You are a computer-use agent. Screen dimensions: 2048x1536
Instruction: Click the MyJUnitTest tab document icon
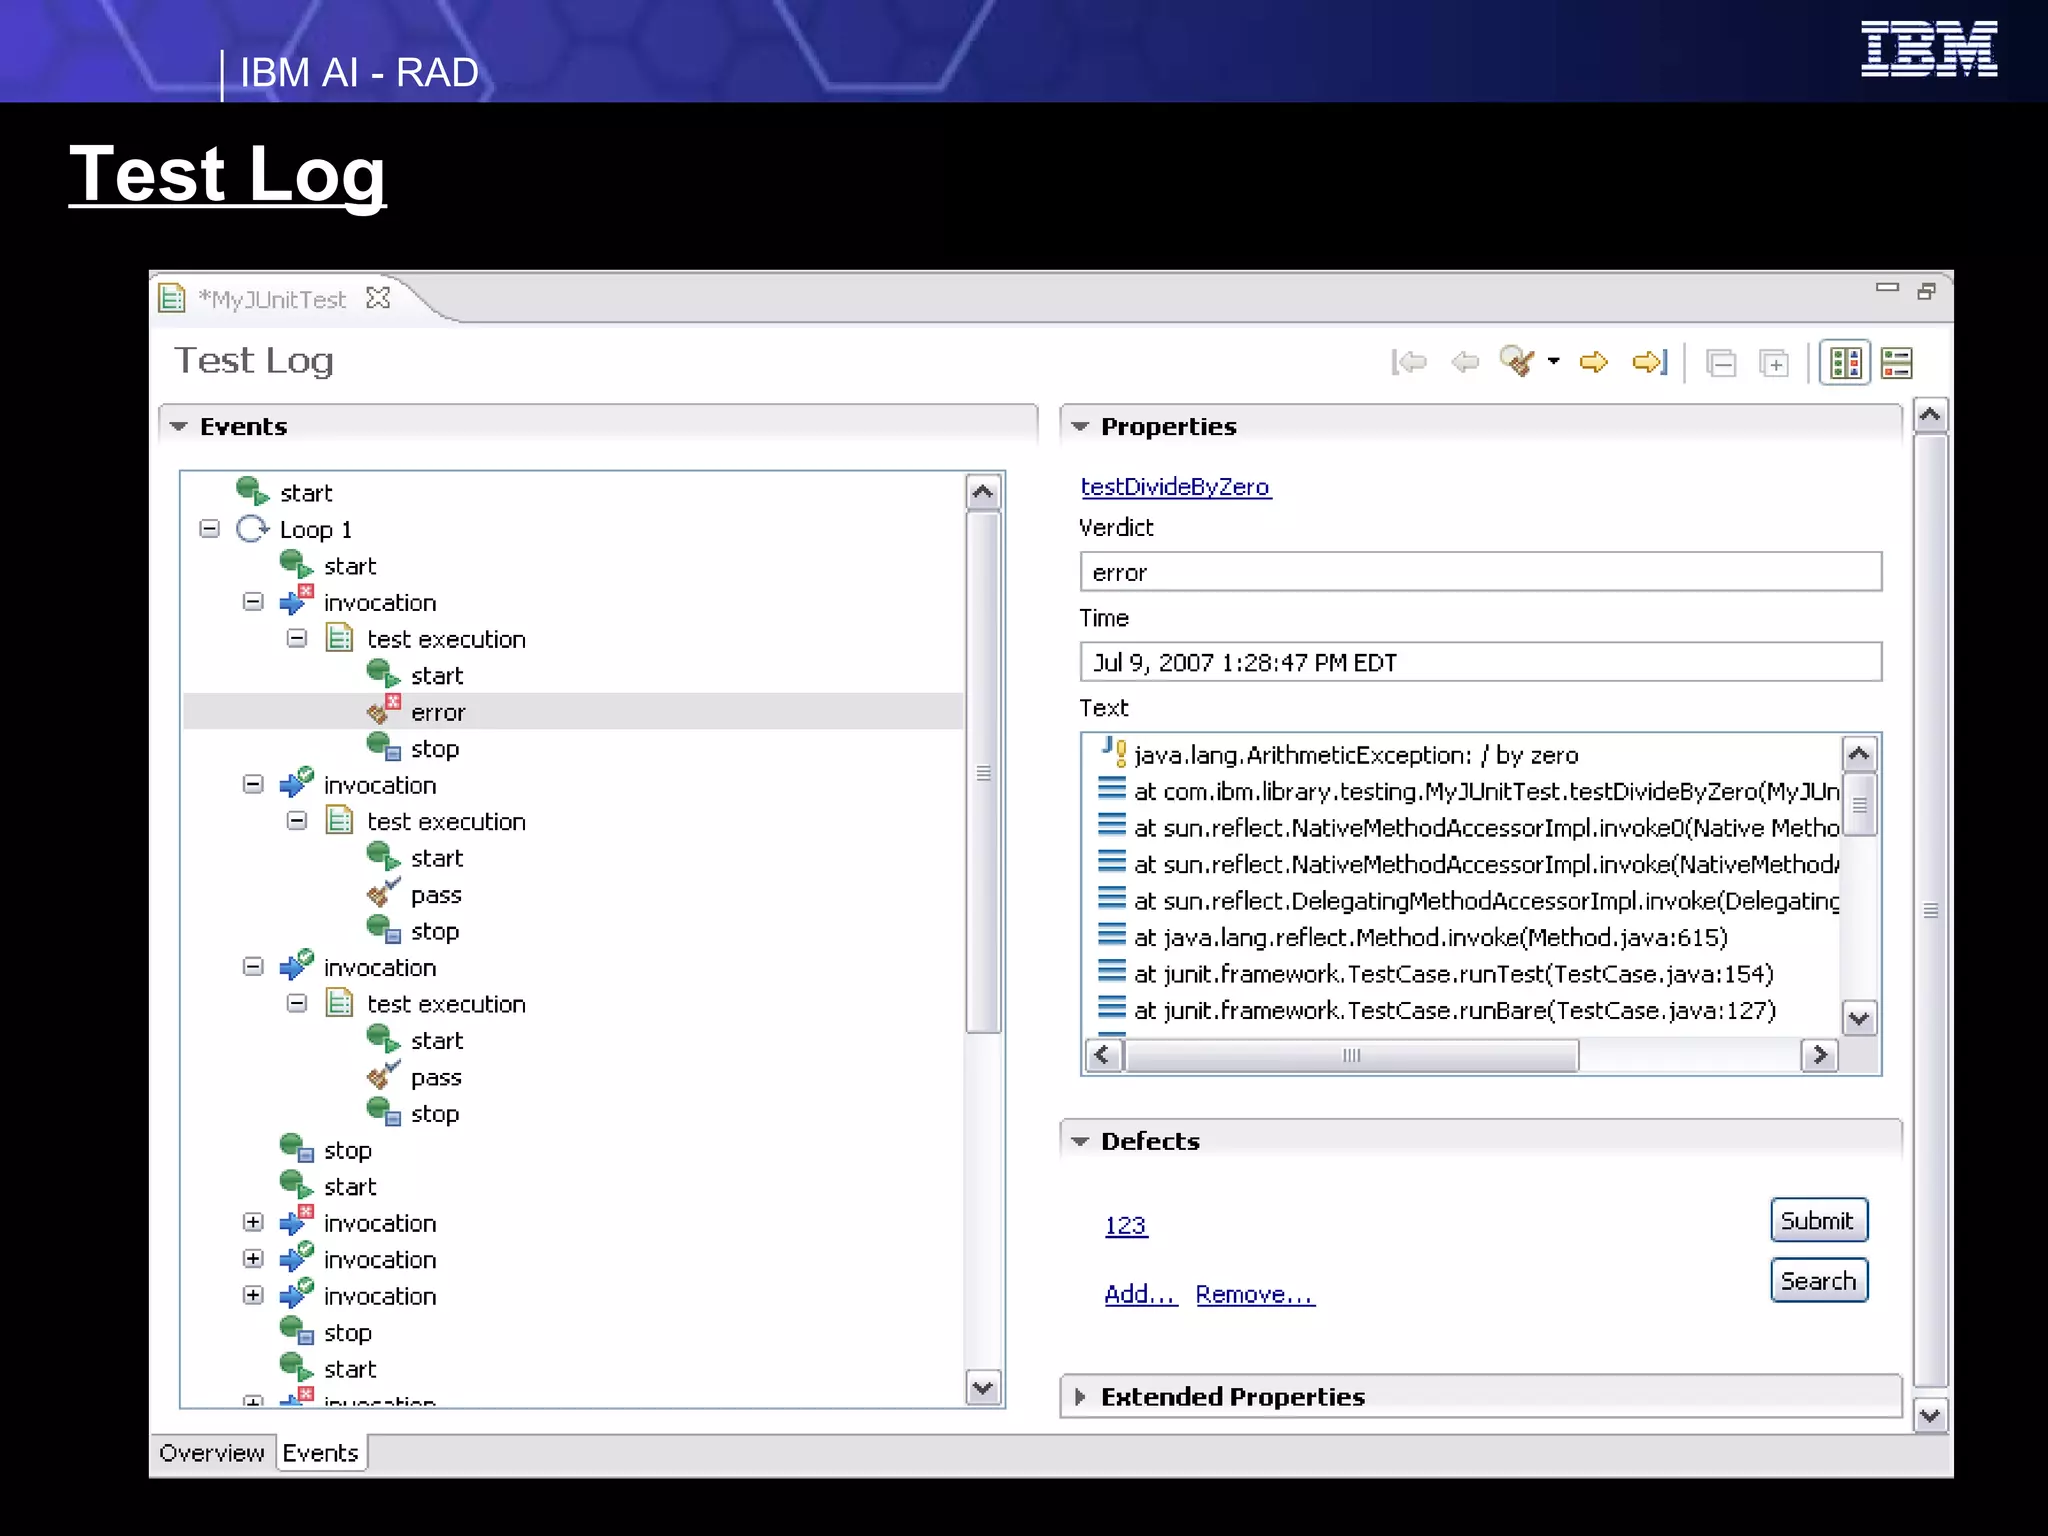(173, 298)
